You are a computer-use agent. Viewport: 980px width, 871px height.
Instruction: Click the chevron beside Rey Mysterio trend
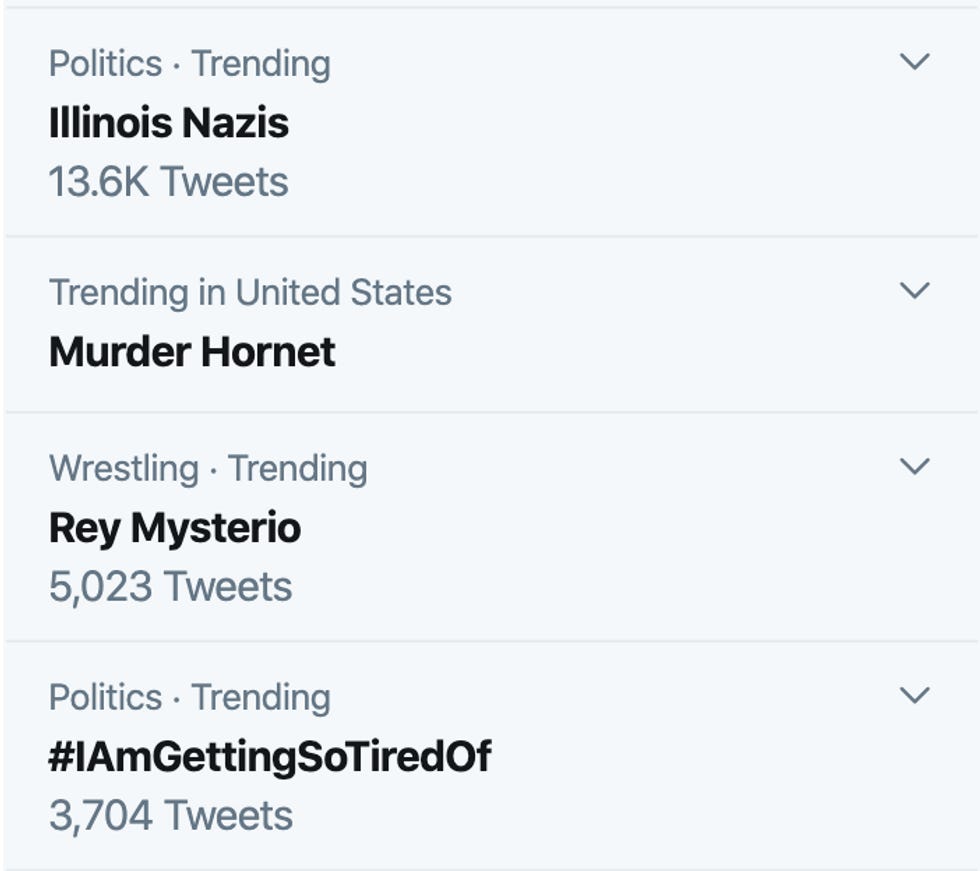[914, 467]
